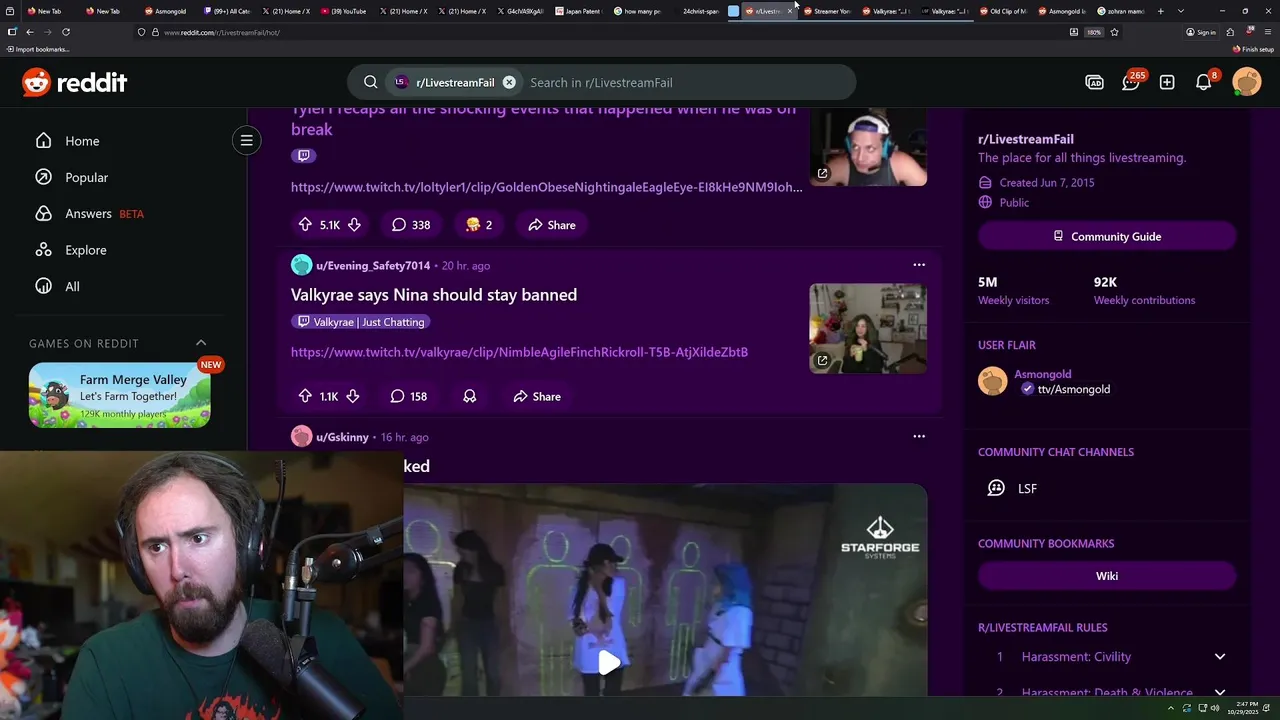The height and width of the screenshot is (720, 1280).
Task: Open the 338 comments on Tyler1 post
Action: coord(411,225)
